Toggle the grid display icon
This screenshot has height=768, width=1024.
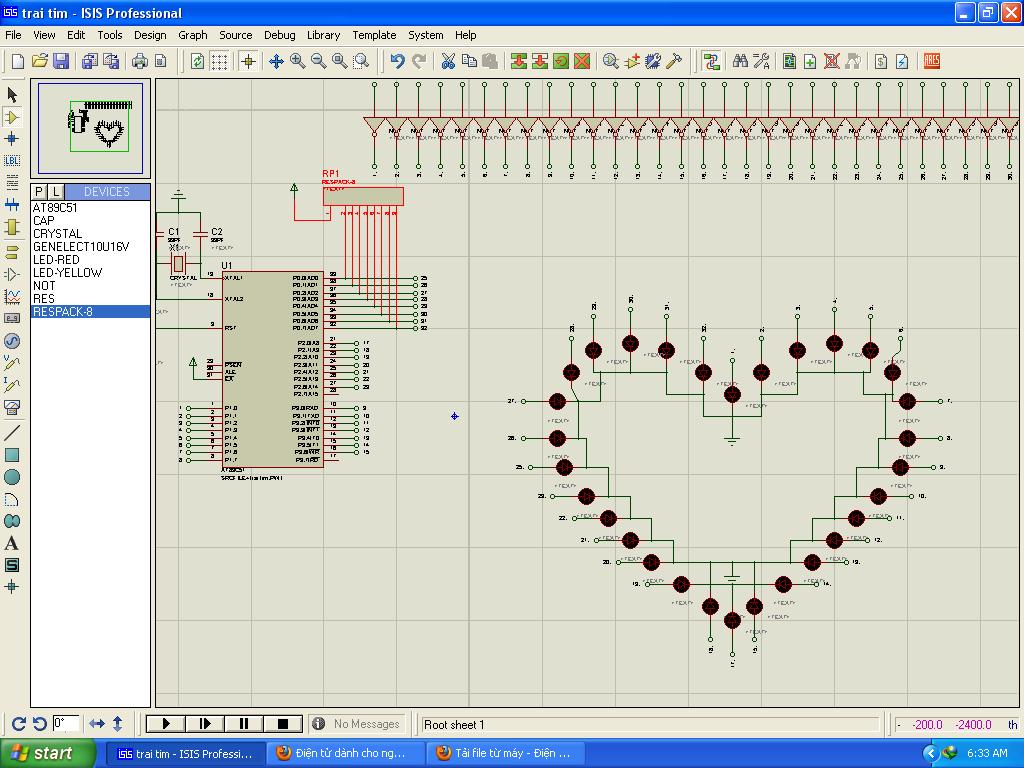219,61
